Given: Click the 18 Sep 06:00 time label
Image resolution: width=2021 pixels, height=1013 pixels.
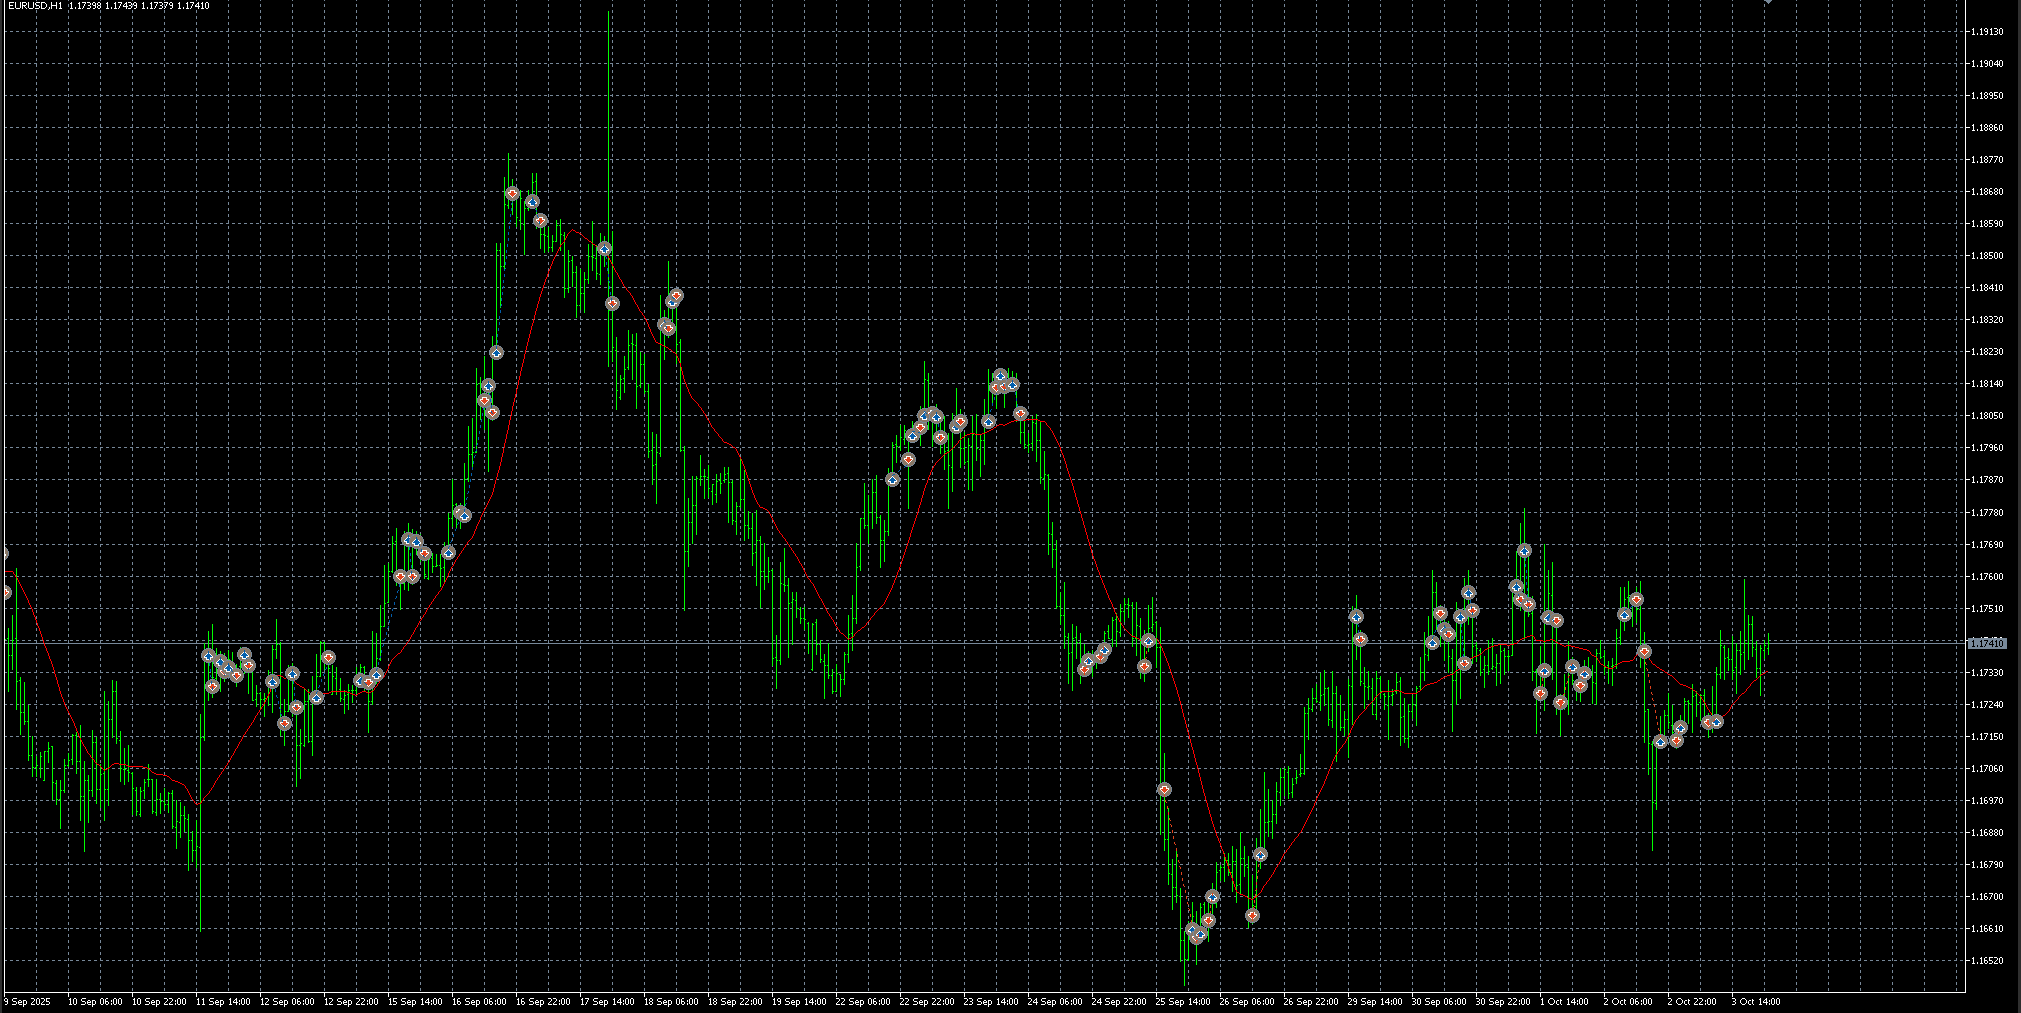Looking at the screenshot, I should pos(671,1001).
